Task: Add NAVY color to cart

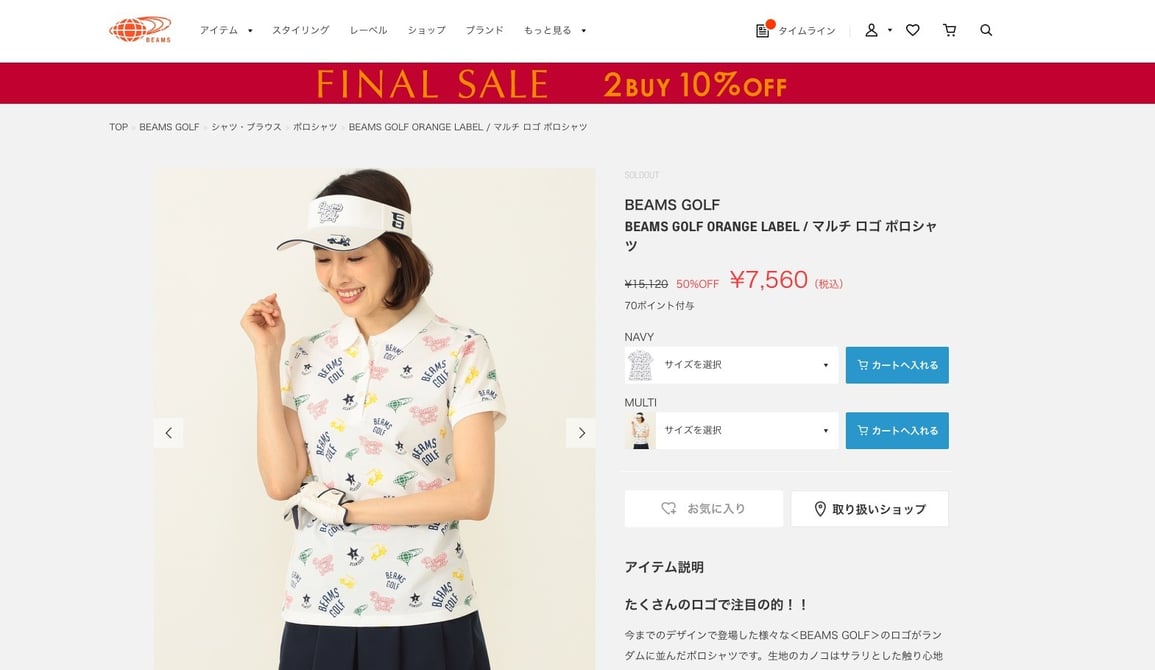Action: (897, 365)
